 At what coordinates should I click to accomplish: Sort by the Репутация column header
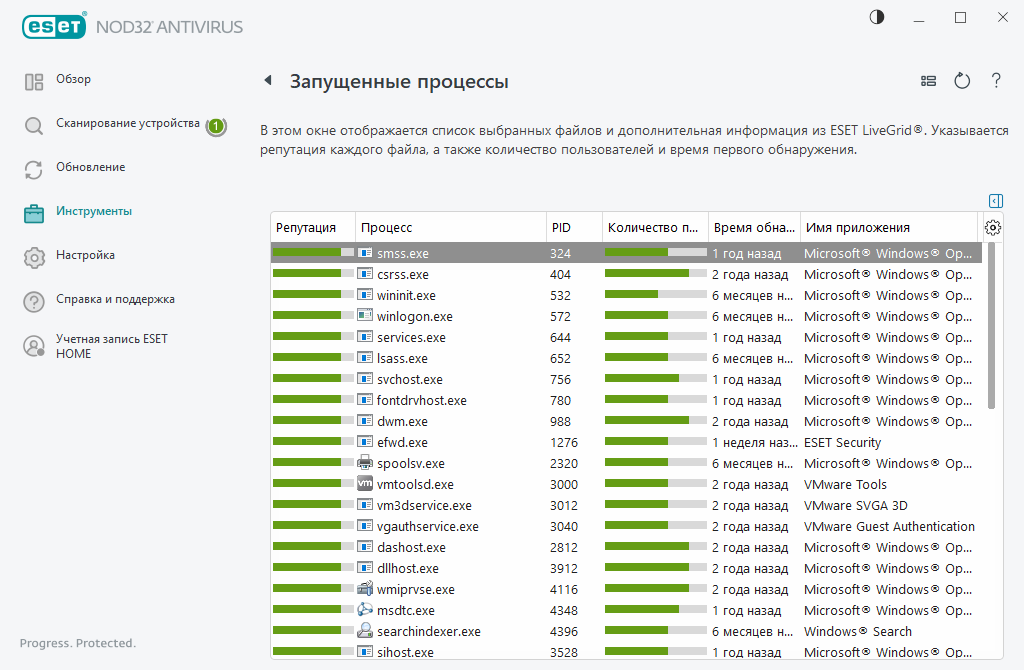click(x=313, y=227)
